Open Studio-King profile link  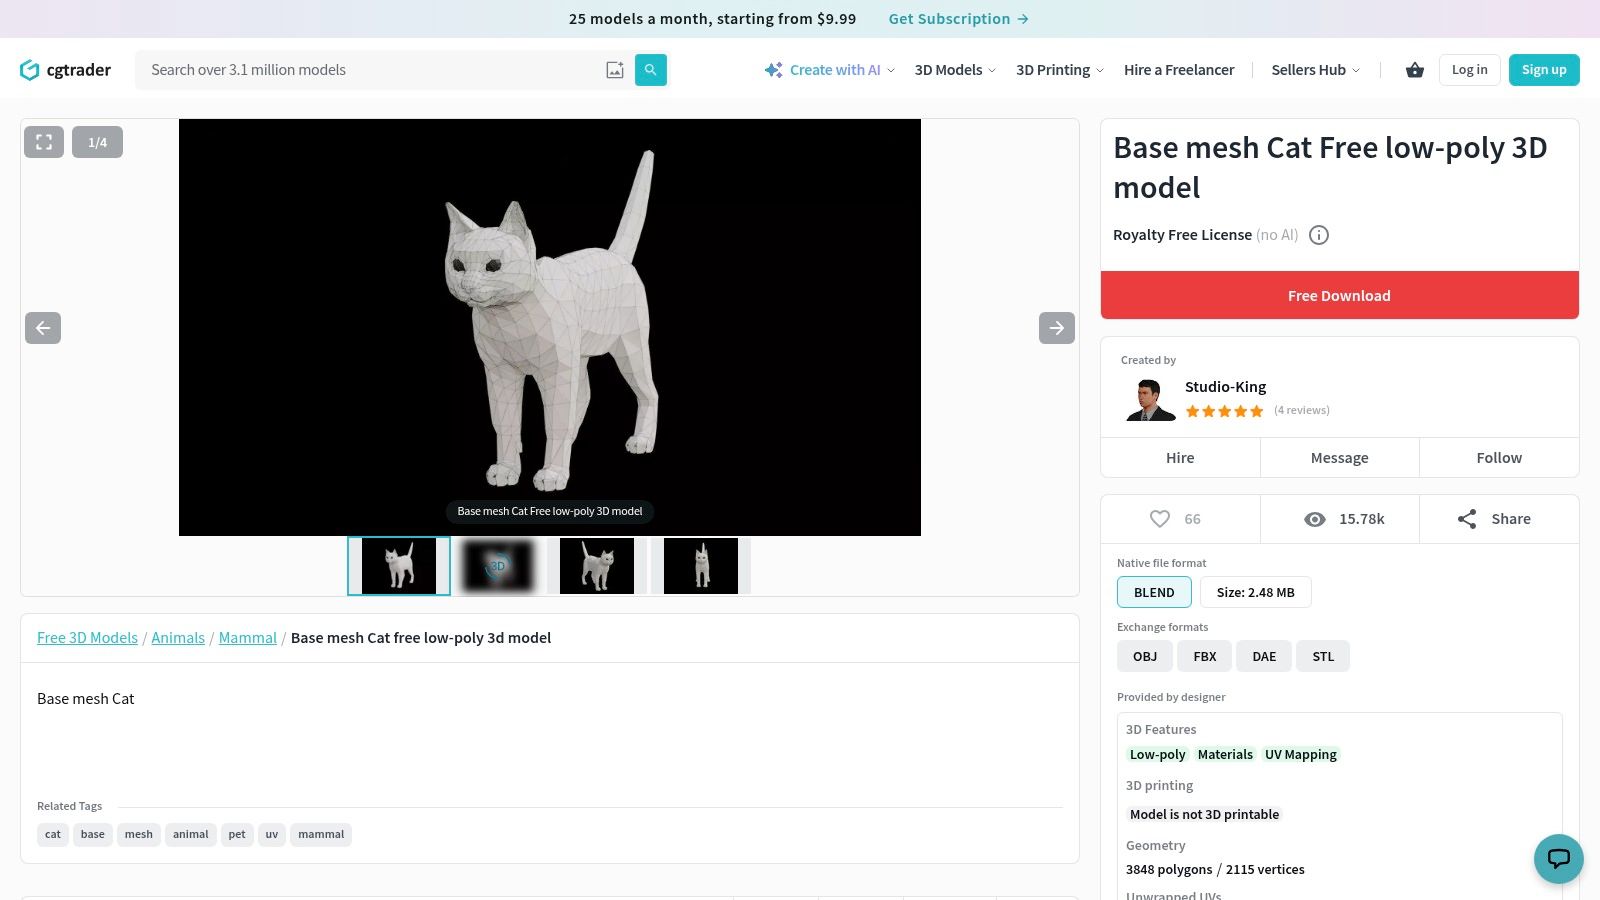pos(1225,387)
